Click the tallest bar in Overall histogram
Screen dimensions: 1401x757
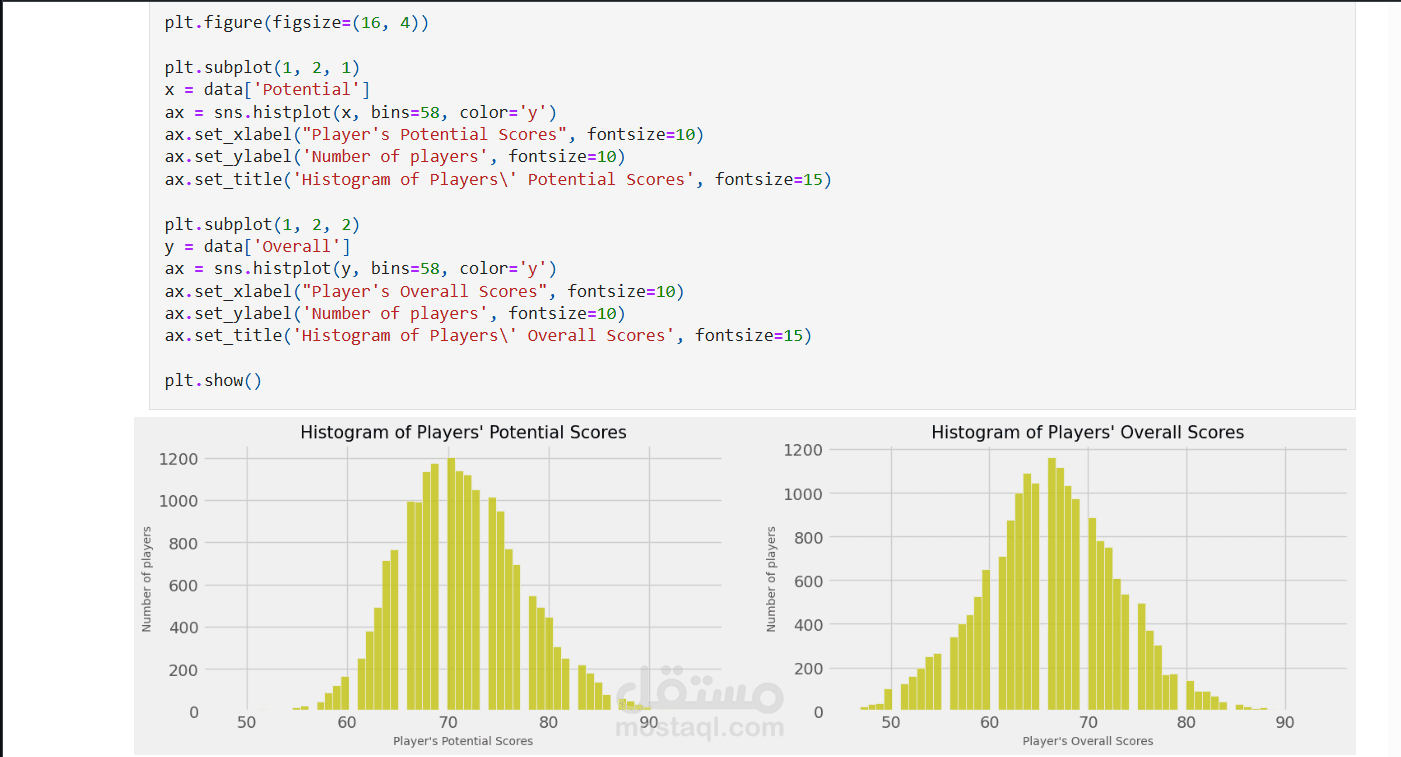coord(1052,585)
